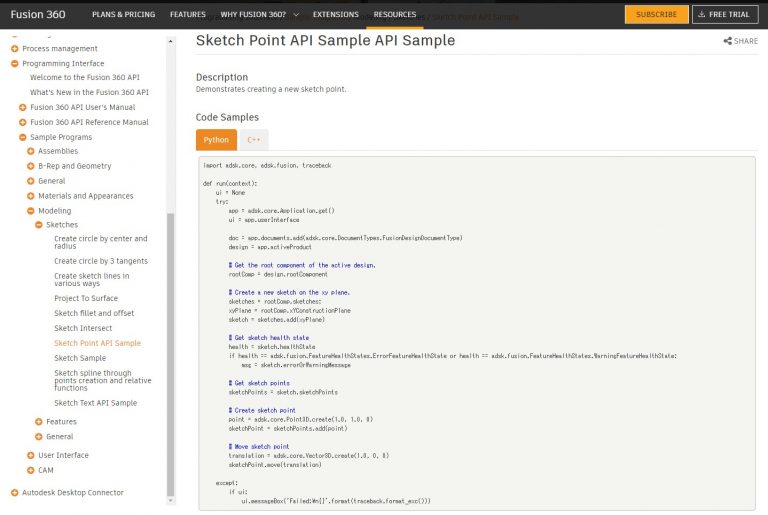The height and width of the screenshot is (515, 768).
Task: Click sidebar scrollbar down arrow
Action: 170,500
